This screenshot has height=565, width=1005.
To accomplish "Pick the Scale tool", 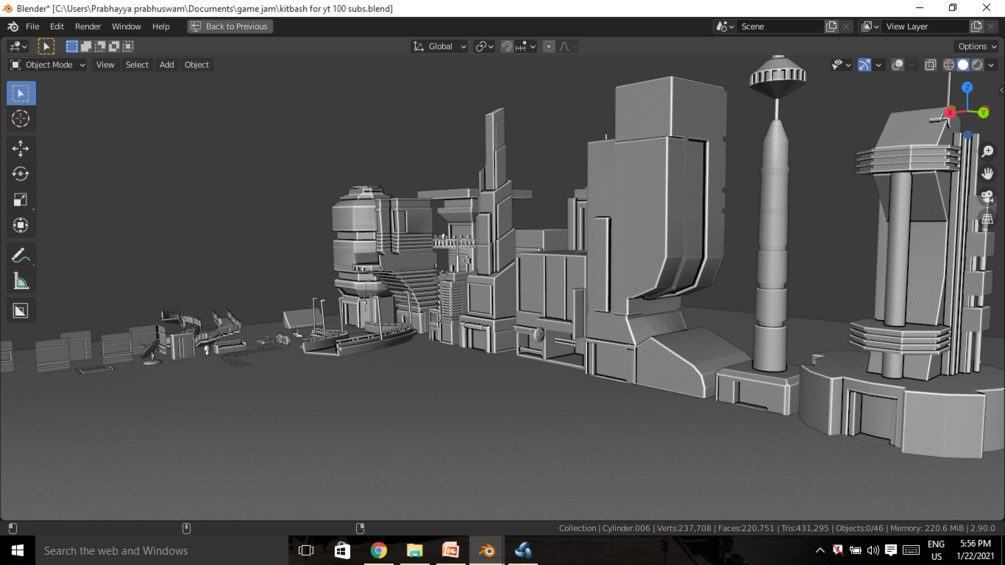I will point(20,200).
